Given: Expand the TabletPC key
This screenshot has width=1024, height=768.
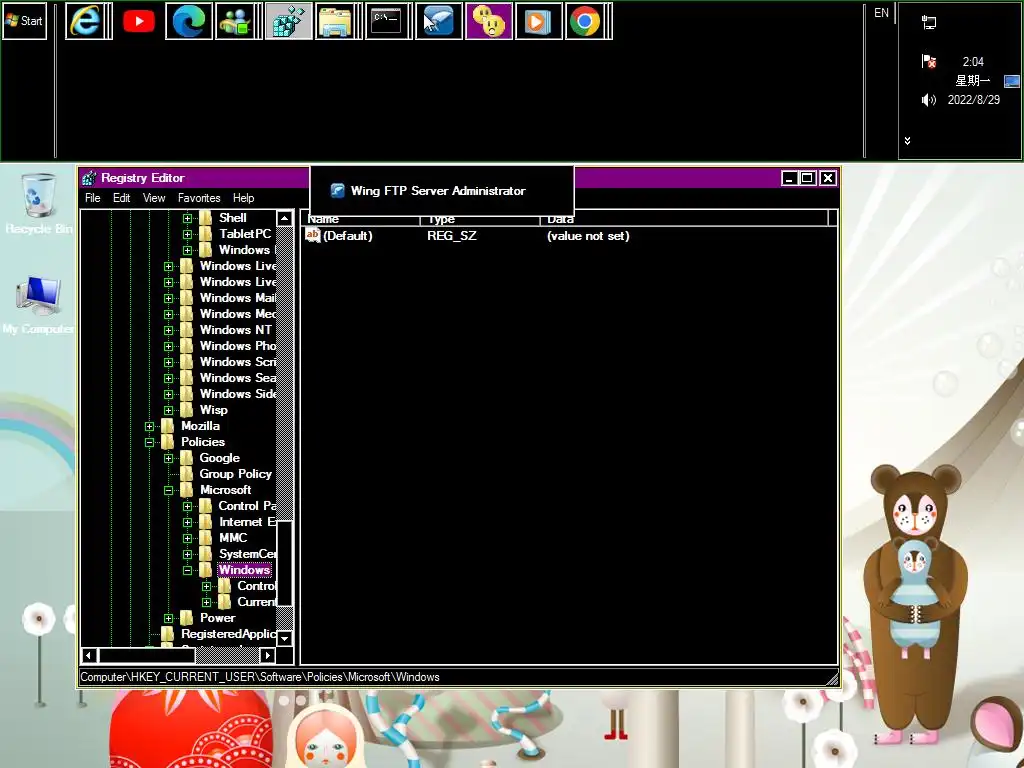Looking at the screenshot, I should pos(187,234).
